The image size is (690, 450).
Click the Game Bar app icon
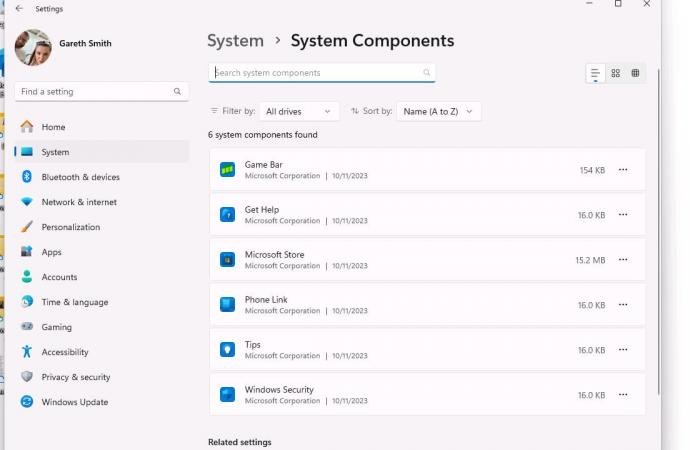click(x=227, y=170)
